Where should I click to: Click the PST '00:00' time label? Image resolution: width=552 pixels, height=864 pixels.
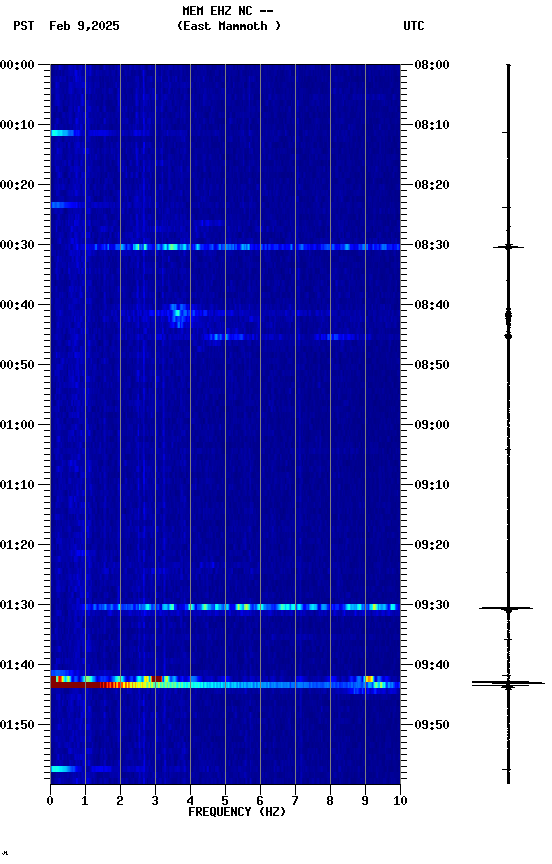[x=17, y=65]
